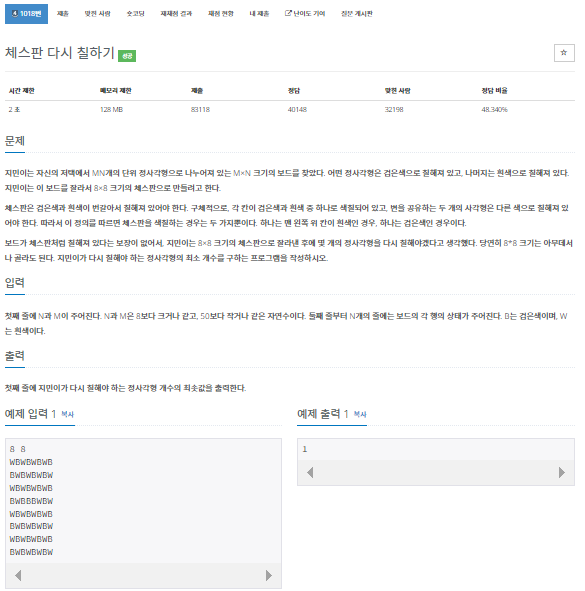Screen dimensions: 585x591
Task: Click the BWBBBWBW row in example input
Action: [31, 501]
